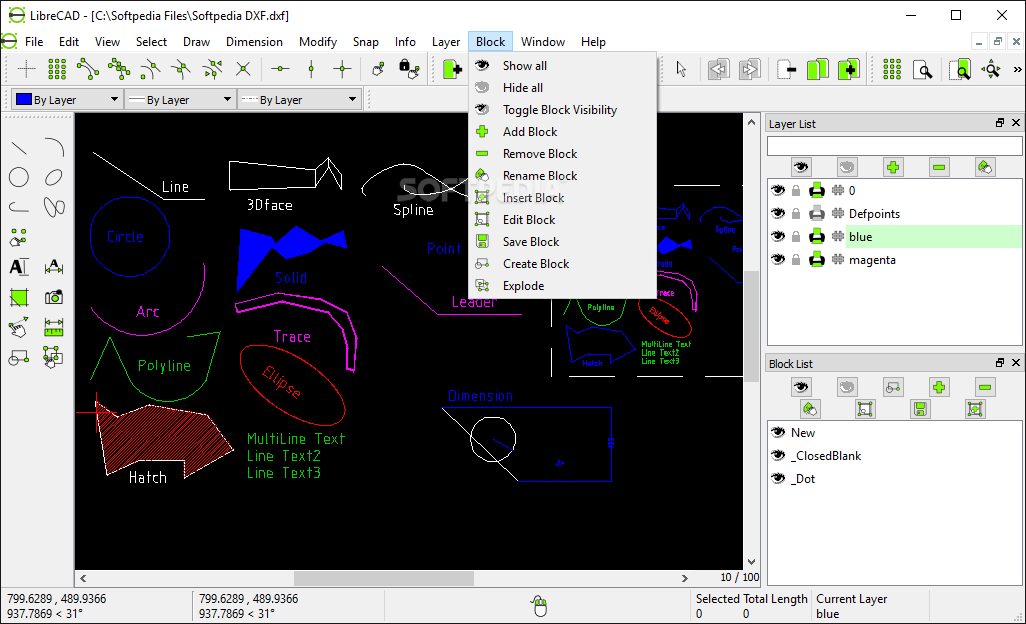This screenshot has height=624, width=1026.
Task: Open the line type By Layer dropdown
Action: [x=299, y=99]
